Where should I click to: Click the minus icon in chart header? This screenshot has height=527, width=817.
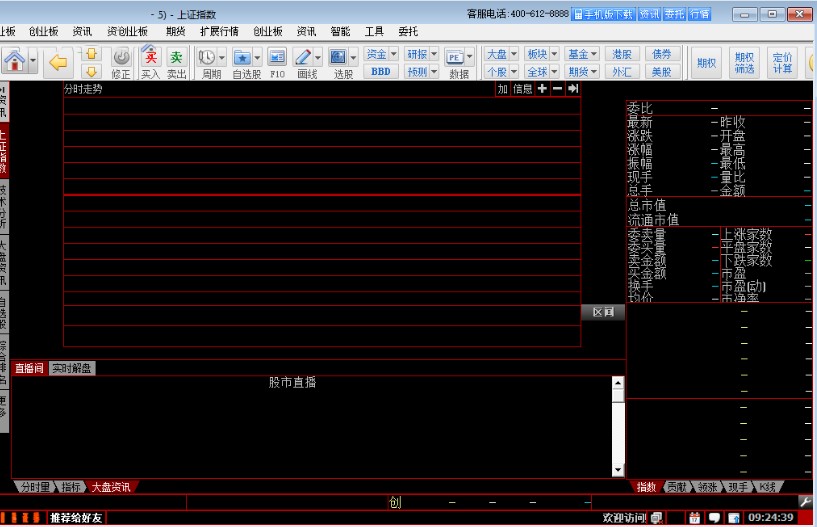(557, 89)
